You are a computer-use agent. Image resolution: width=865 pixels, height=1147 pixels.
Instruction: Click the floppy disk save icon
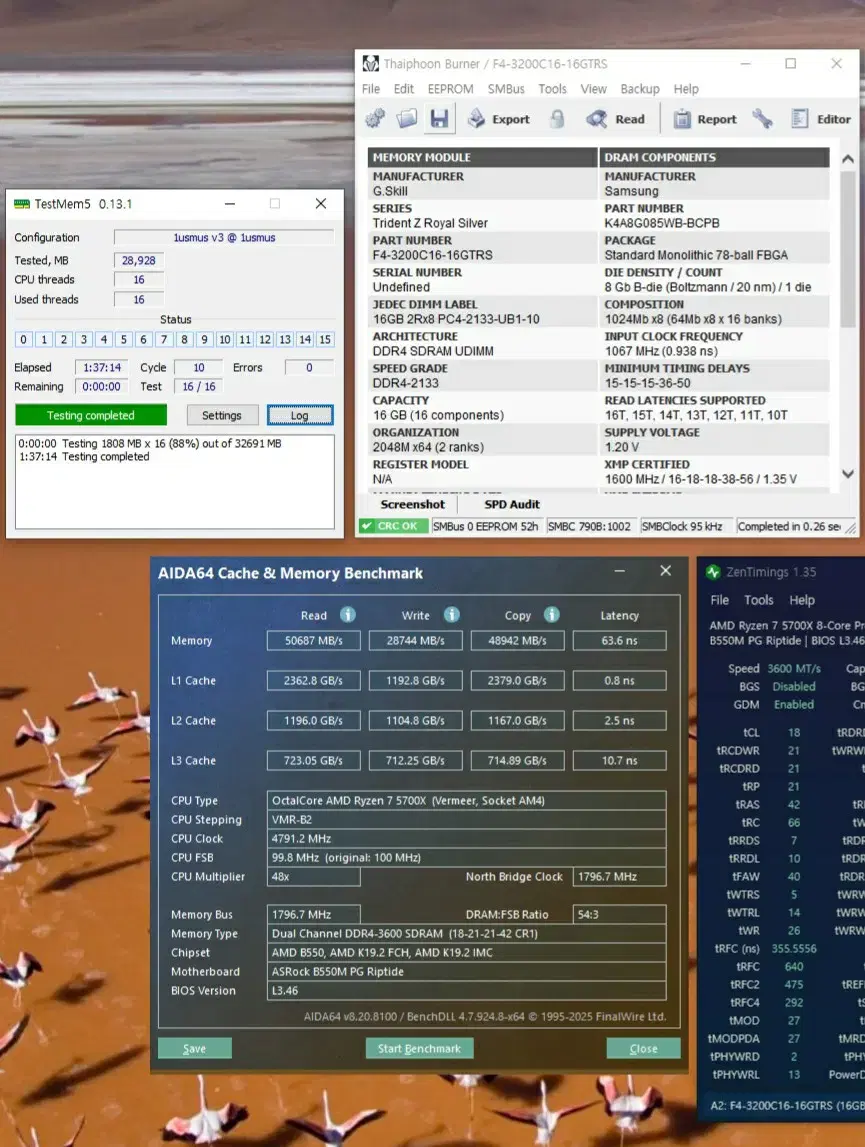click(438, 119)
